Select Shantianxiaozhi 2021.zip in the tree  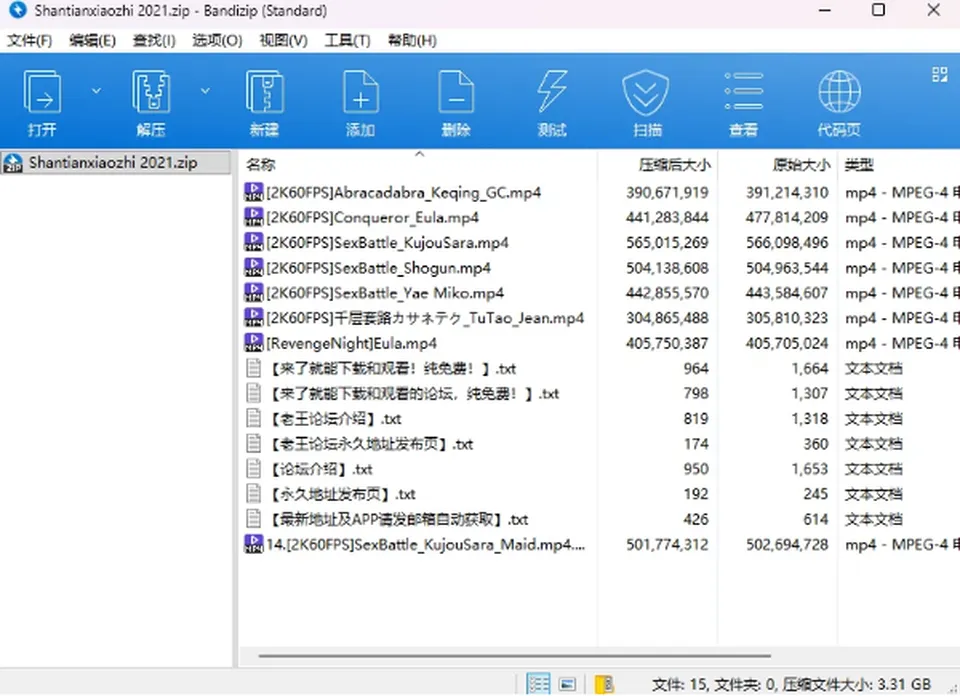115,163
